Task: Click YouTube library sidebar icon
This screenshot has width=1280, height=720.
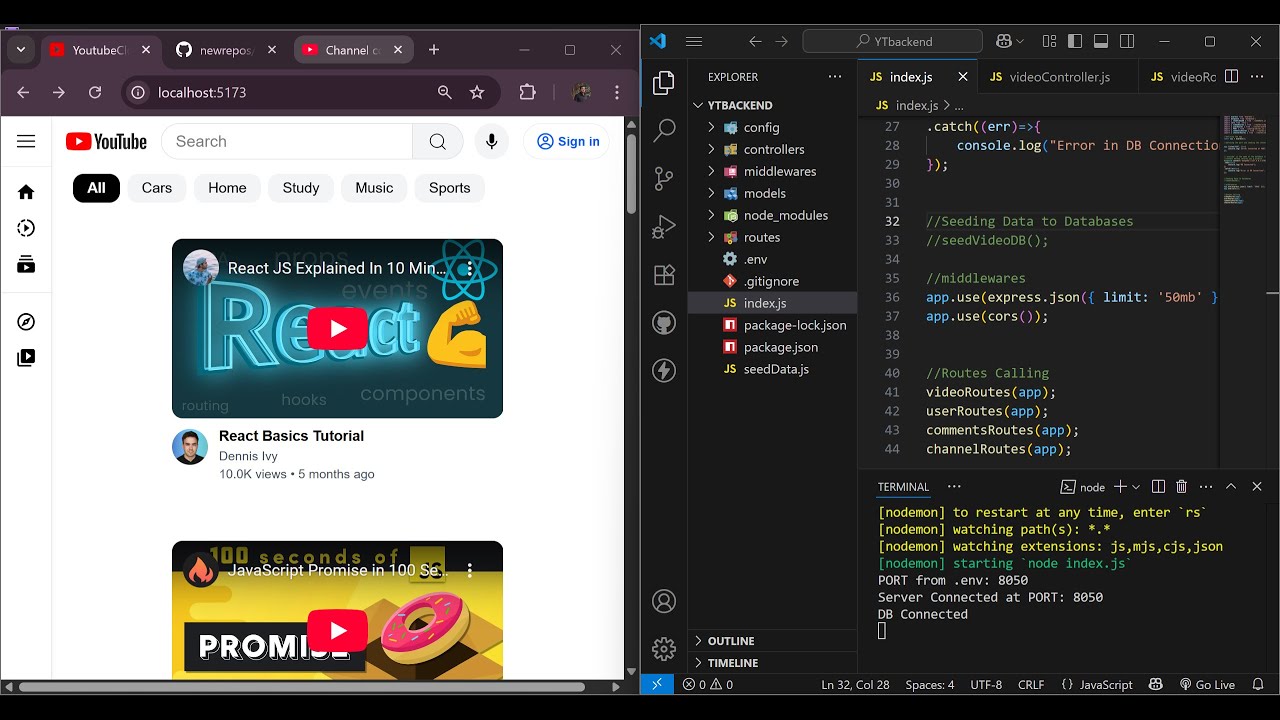Action: (26, 357)
